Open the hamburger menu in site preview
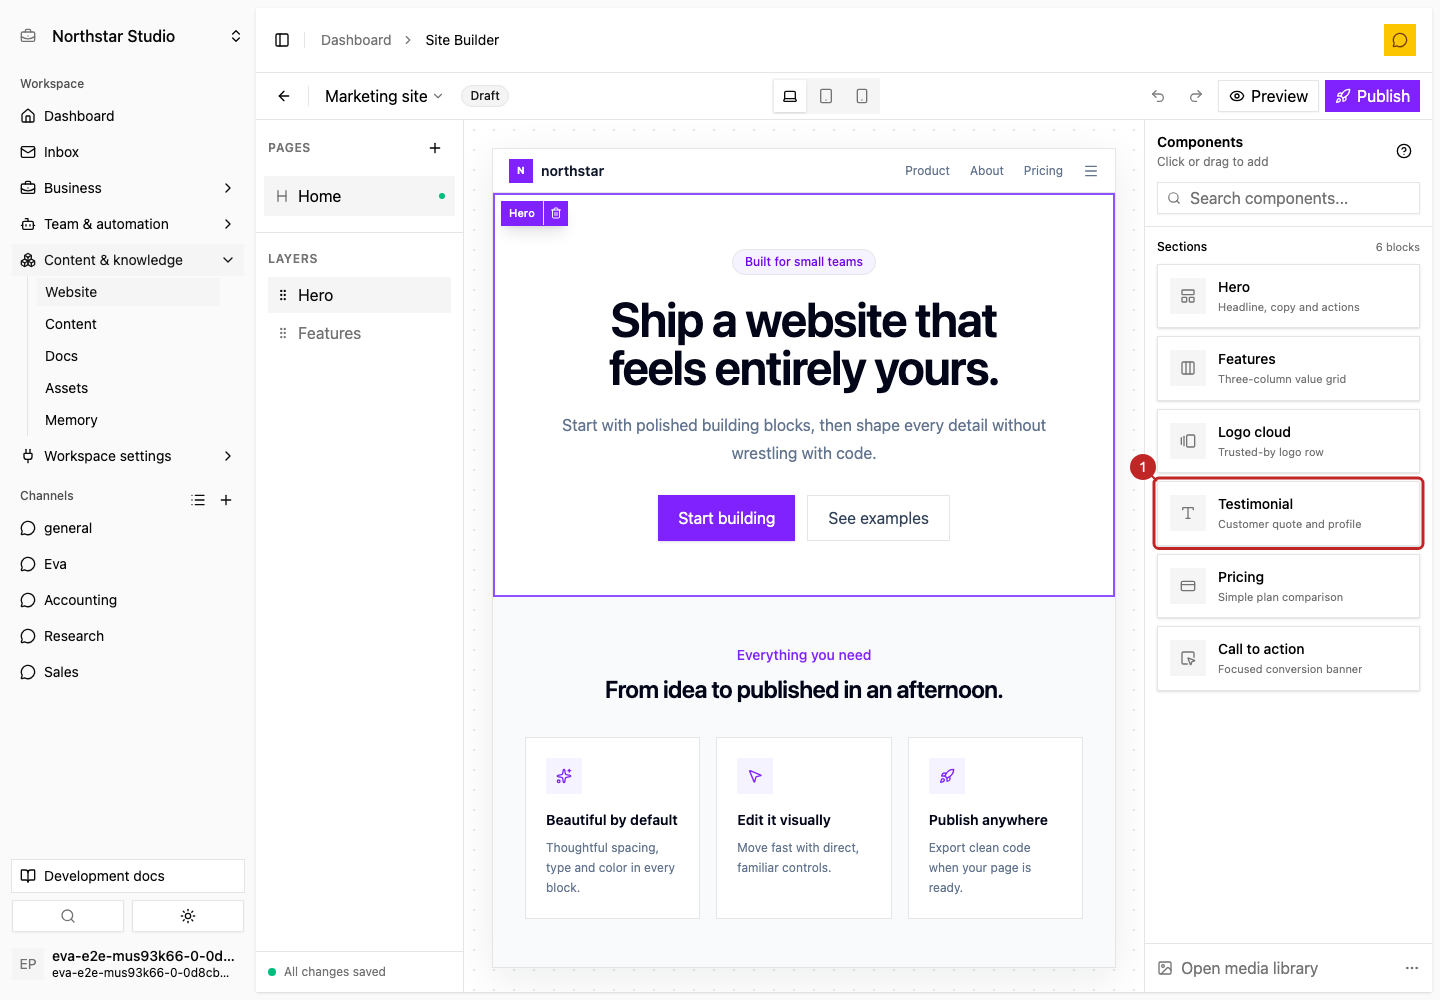The image size is (1440, 1000). 1091,171
